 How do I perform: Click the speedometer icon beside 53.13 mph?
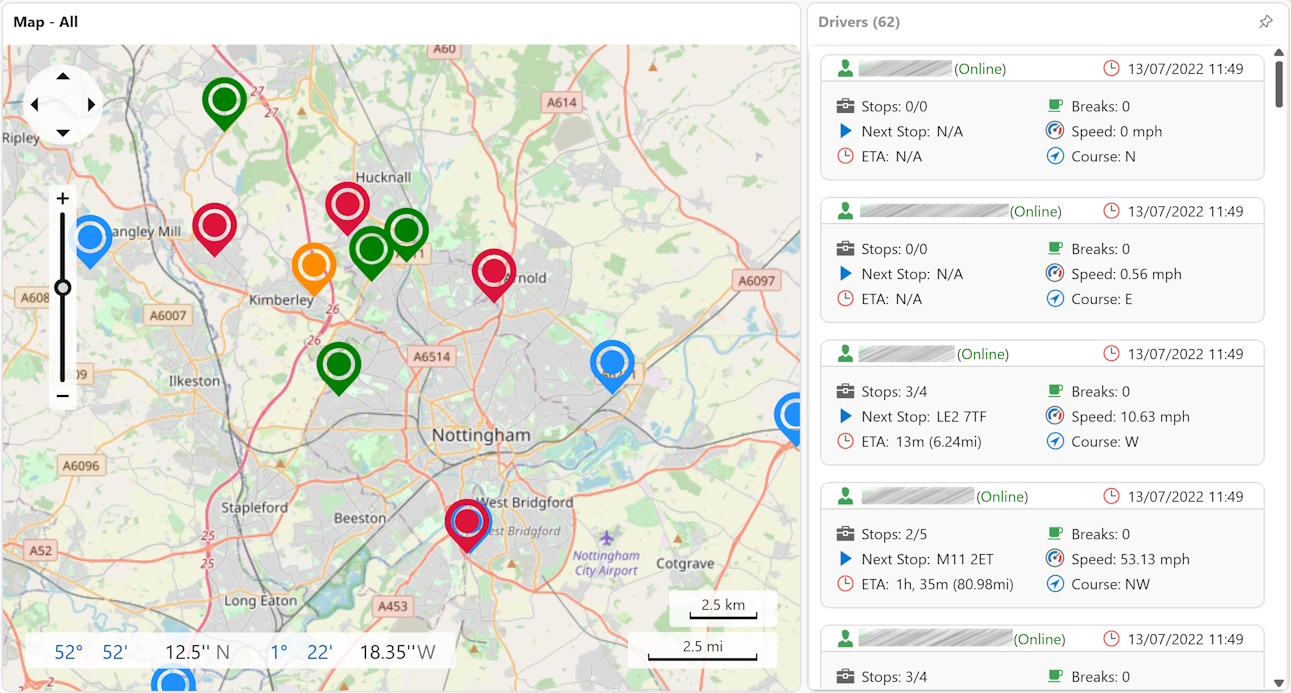[1055, 559]
